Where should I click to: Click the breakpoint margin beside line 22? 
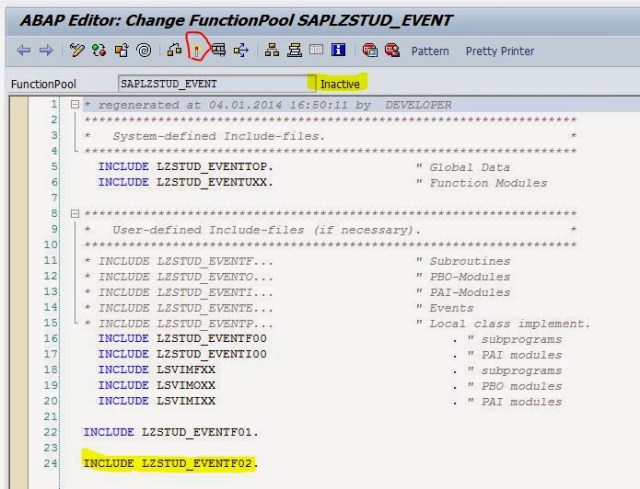coord(19,432)
